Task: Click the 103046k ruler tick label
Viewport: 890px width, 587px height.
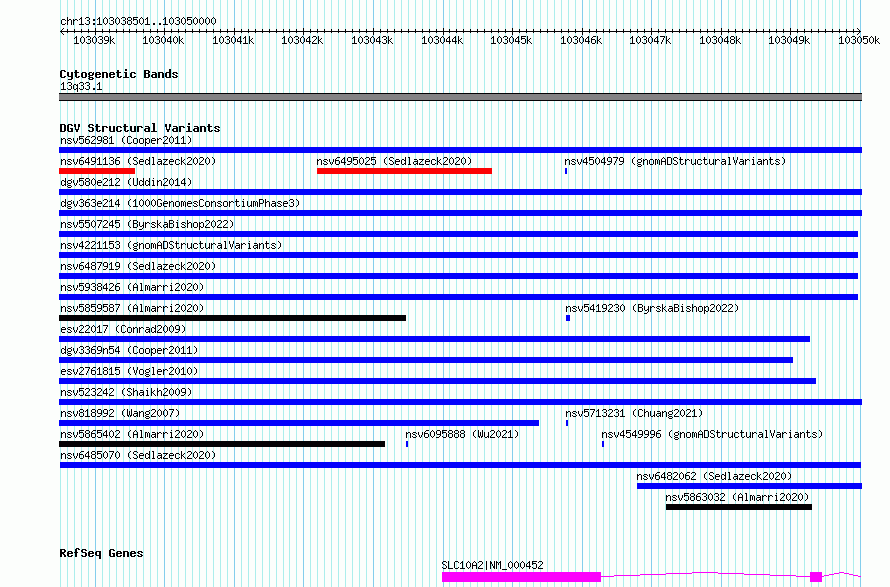Action: pos(581,40)
